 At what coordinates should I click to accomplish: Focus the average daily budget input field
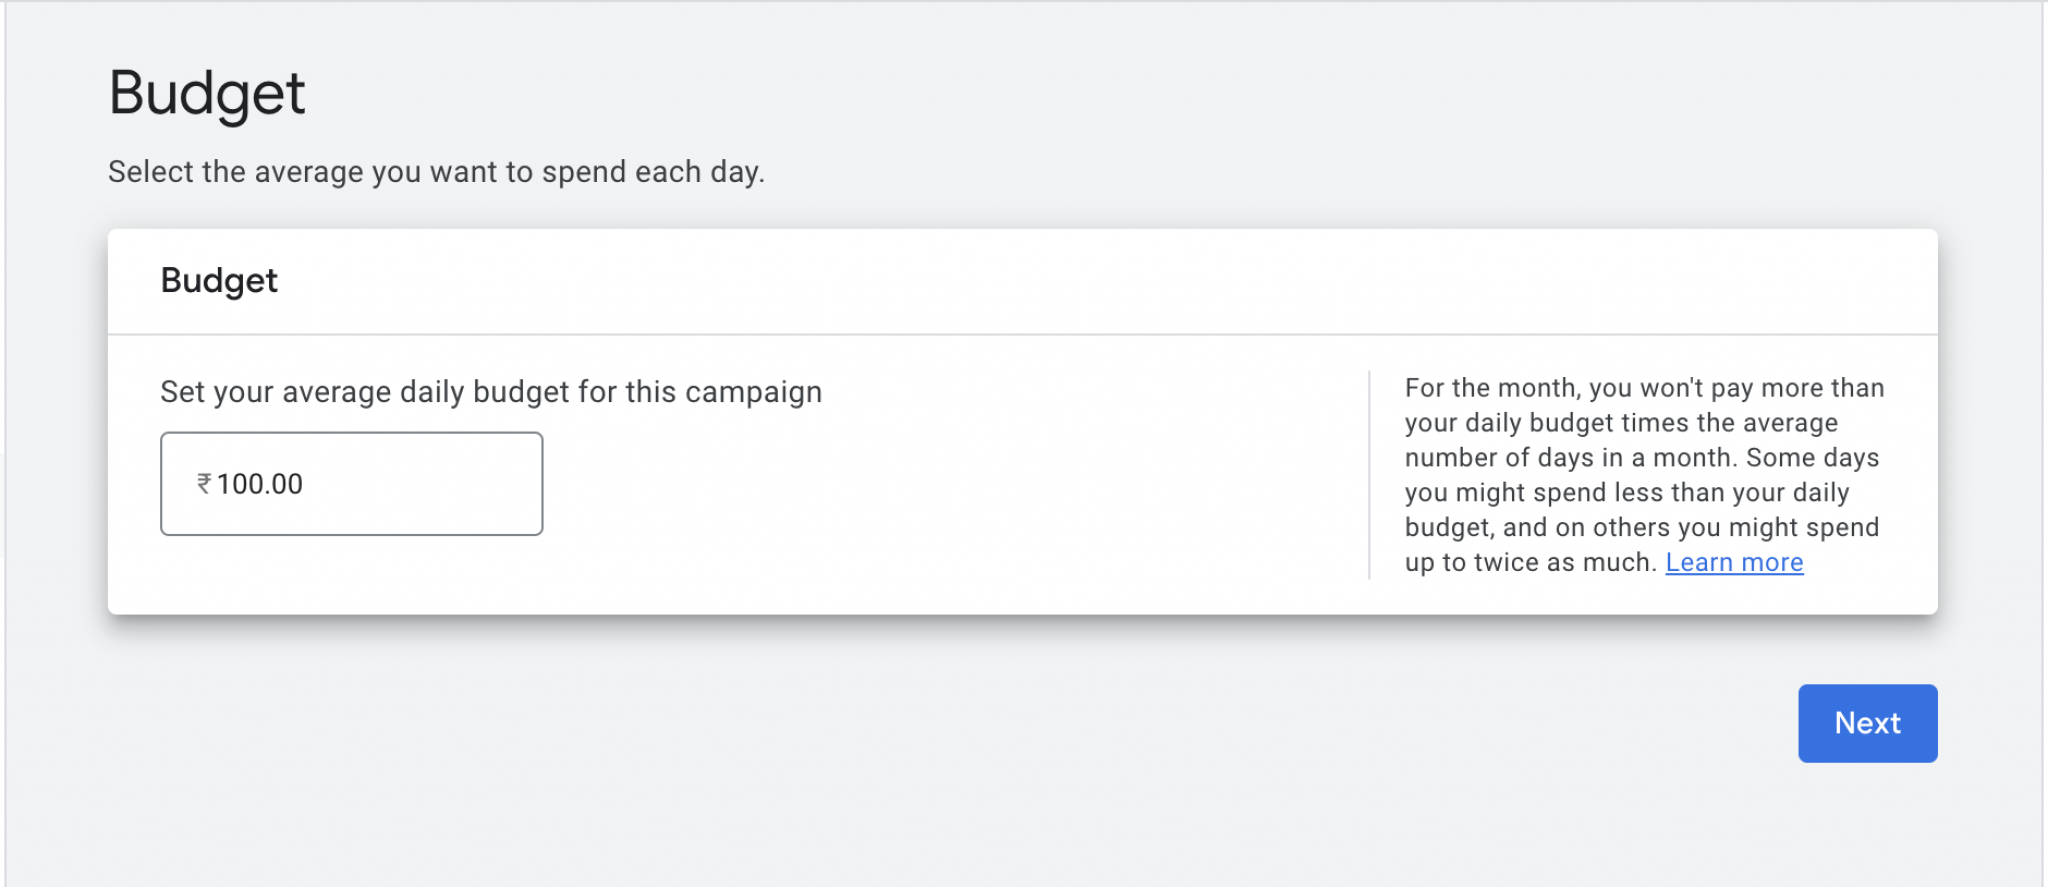[351, 484]
